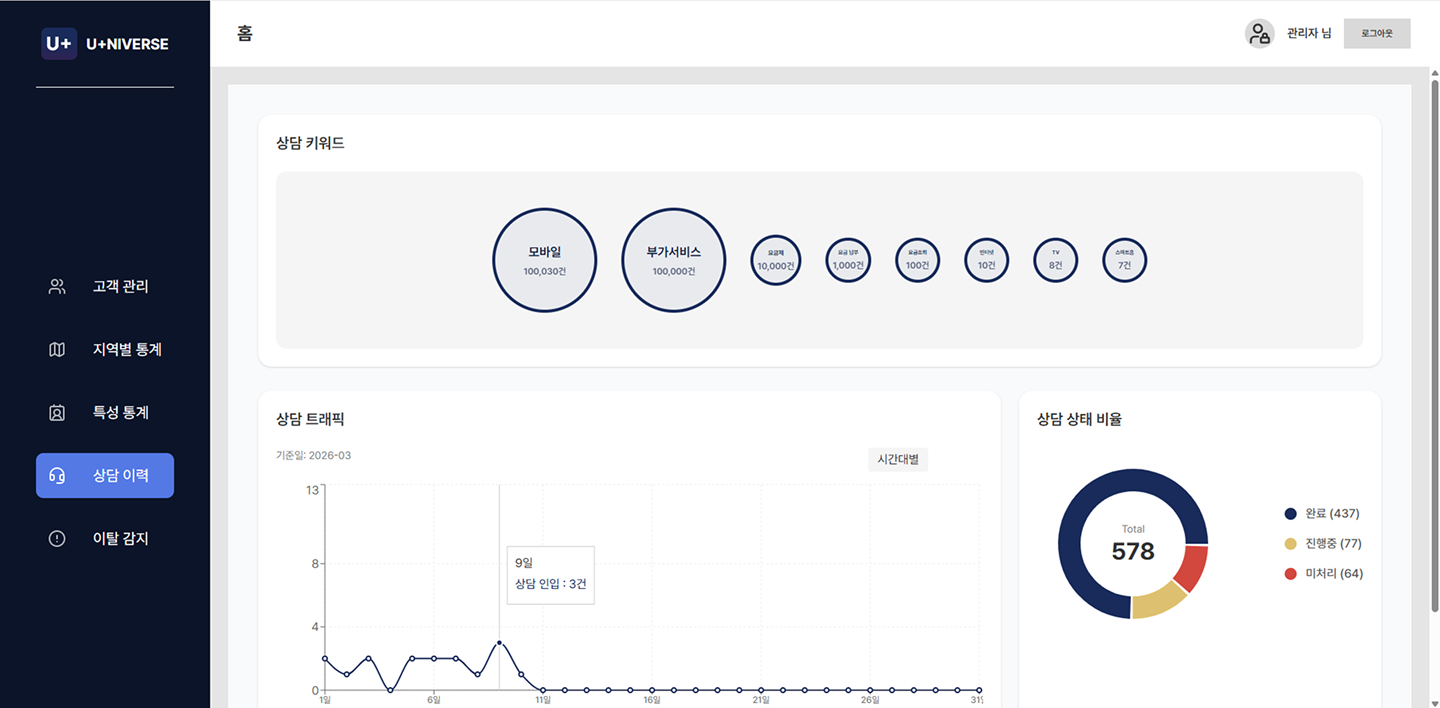Click the 지역별 통계 map icon
1440x708 pixels.
57,350
